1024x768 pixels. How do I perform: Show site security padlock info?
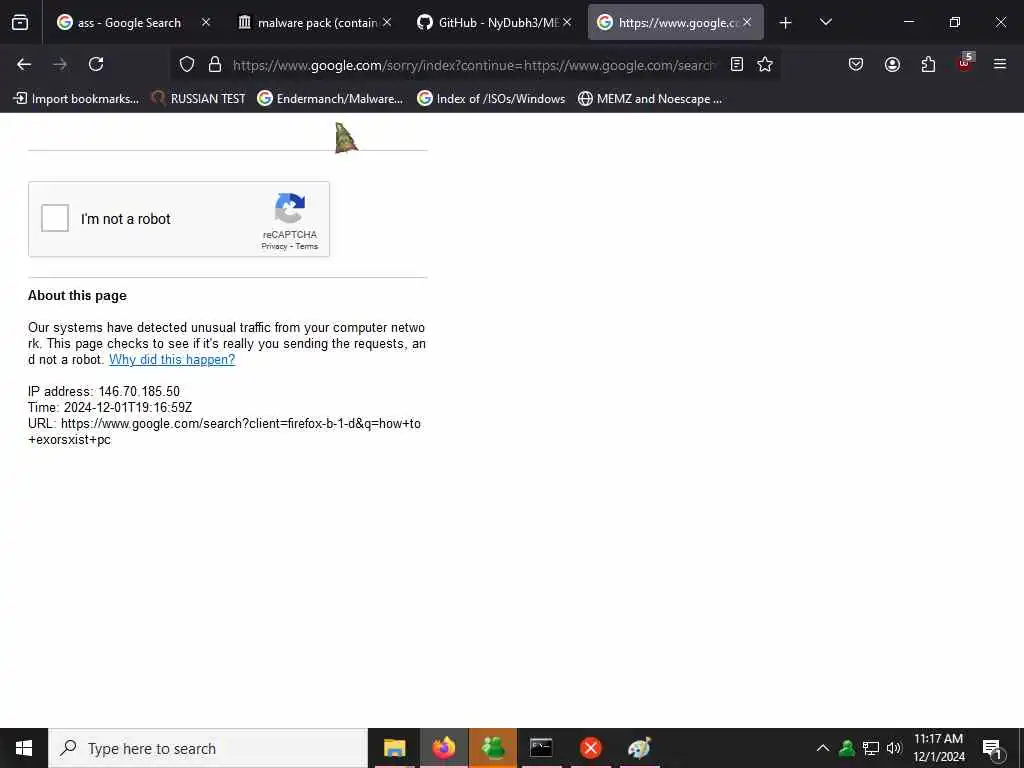(215, 64)
